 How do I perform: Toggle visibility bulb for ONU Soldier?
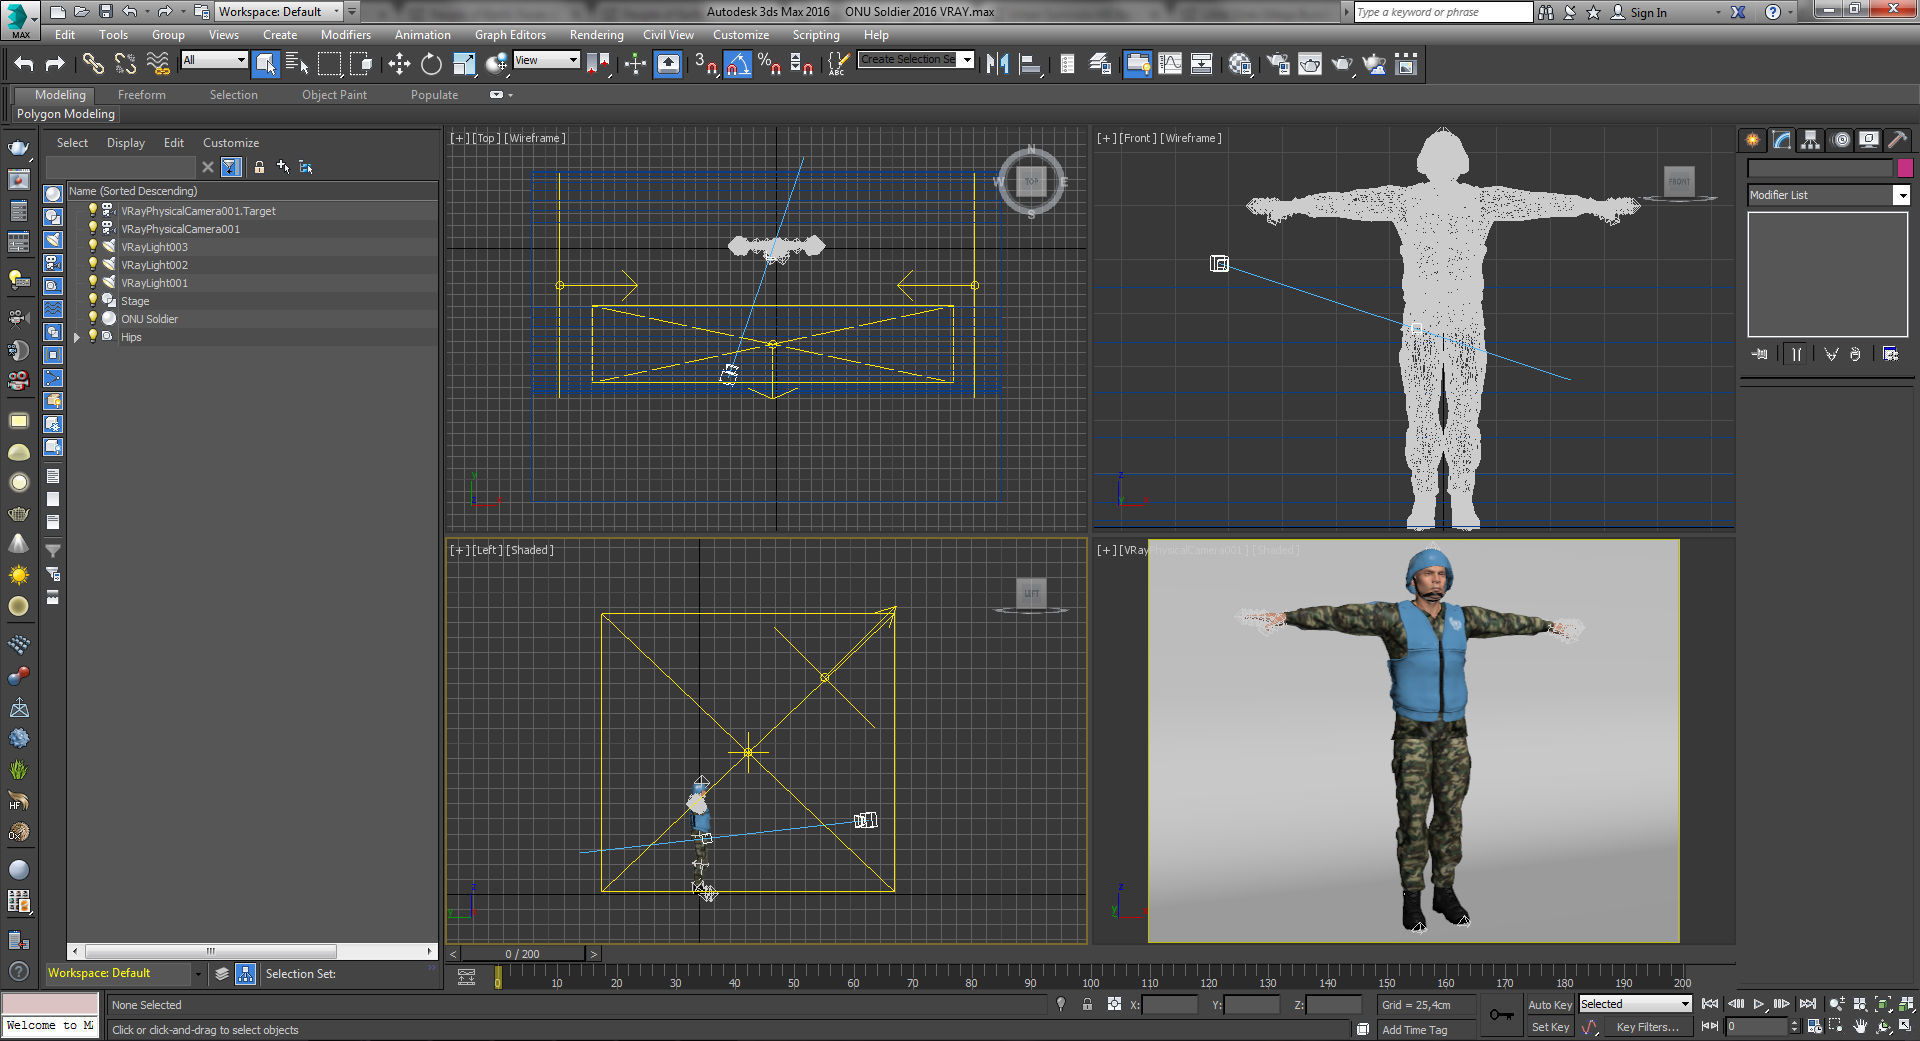tap(93, 318)
